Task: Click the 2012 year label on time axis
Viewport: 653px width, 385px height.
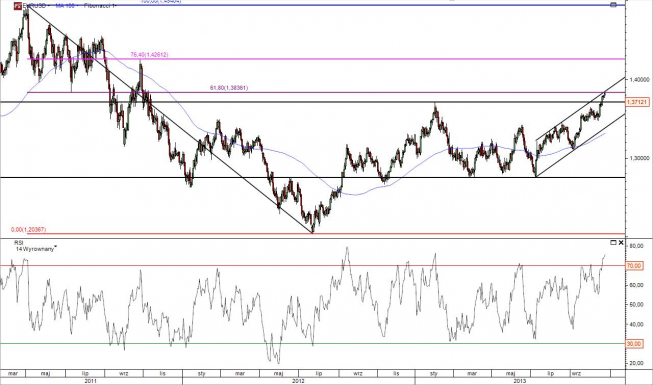Action: tap(298, 381)
